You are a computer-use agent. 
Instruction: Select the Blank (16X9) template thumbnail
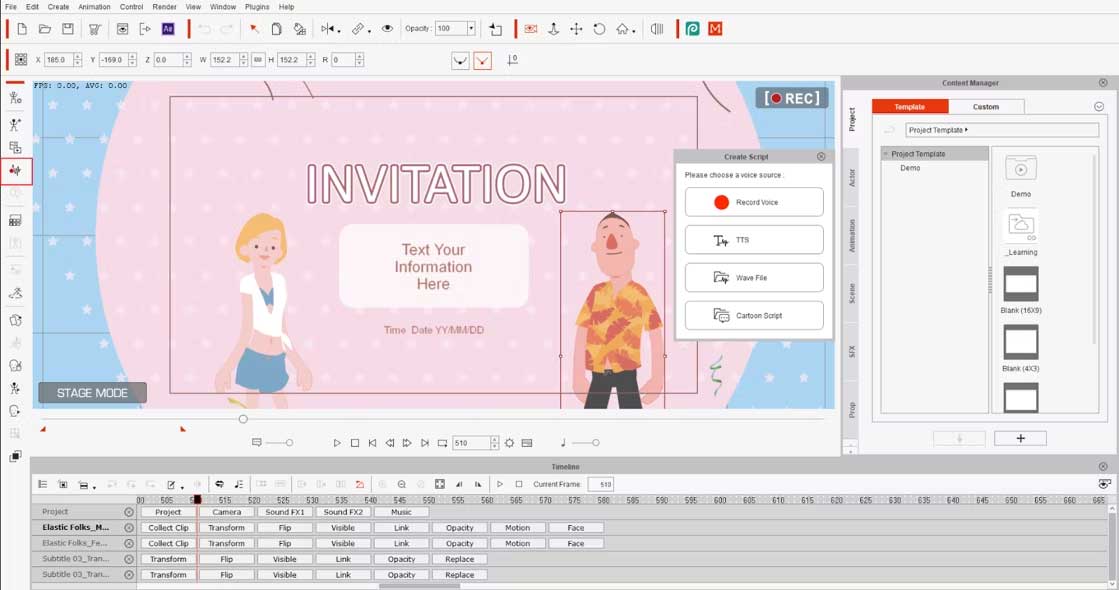tap(1021, 285)
